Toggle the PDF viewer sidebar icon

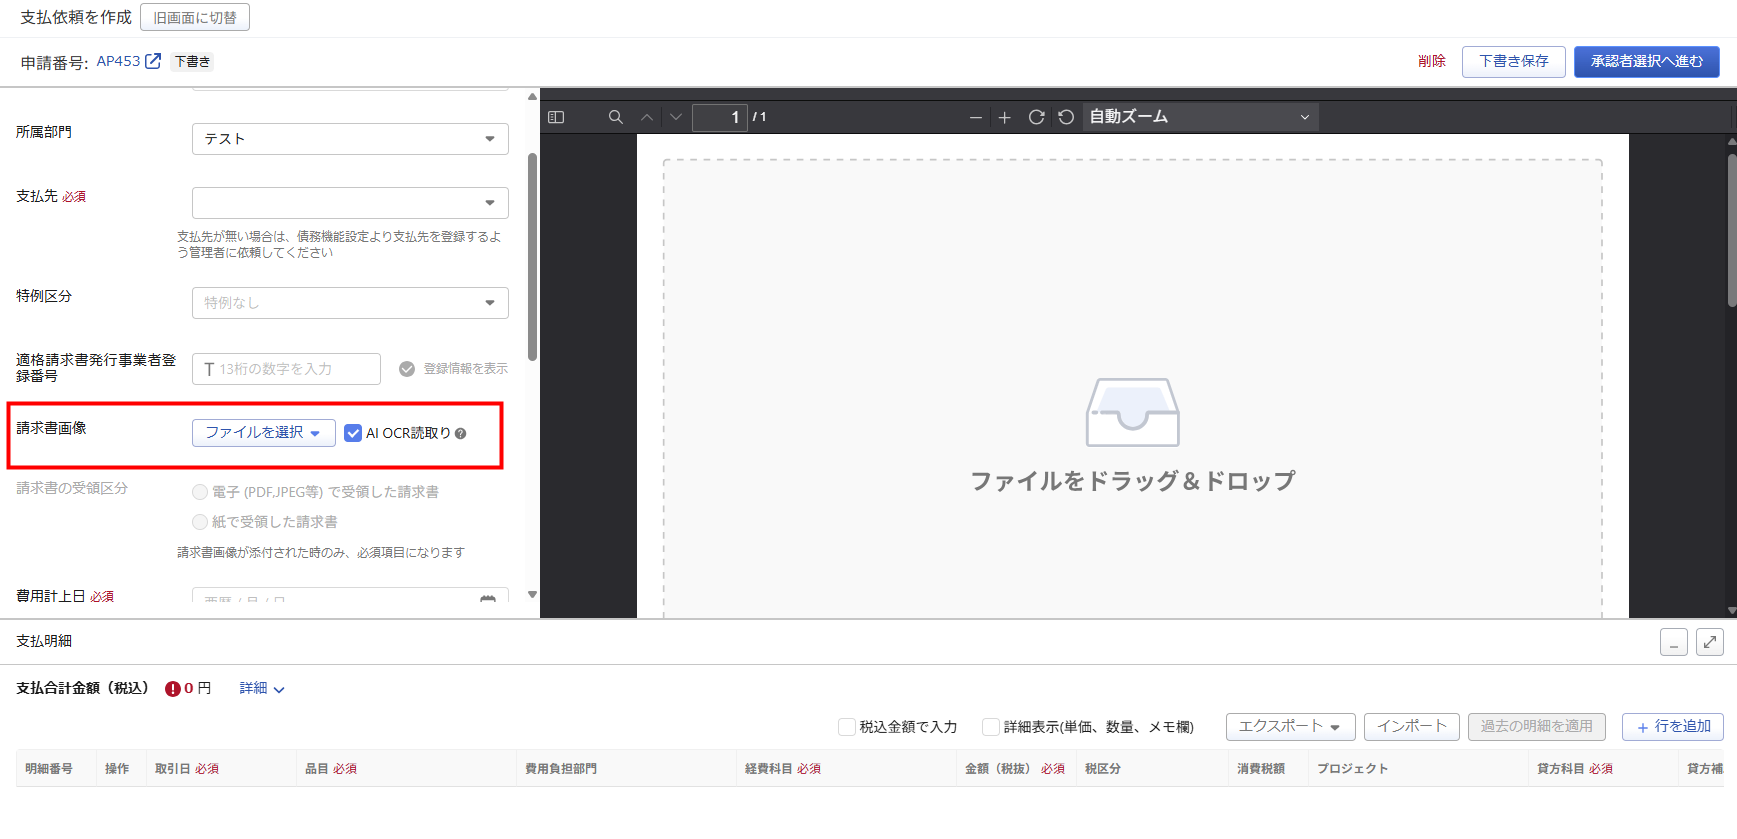(x=556, y=117)
